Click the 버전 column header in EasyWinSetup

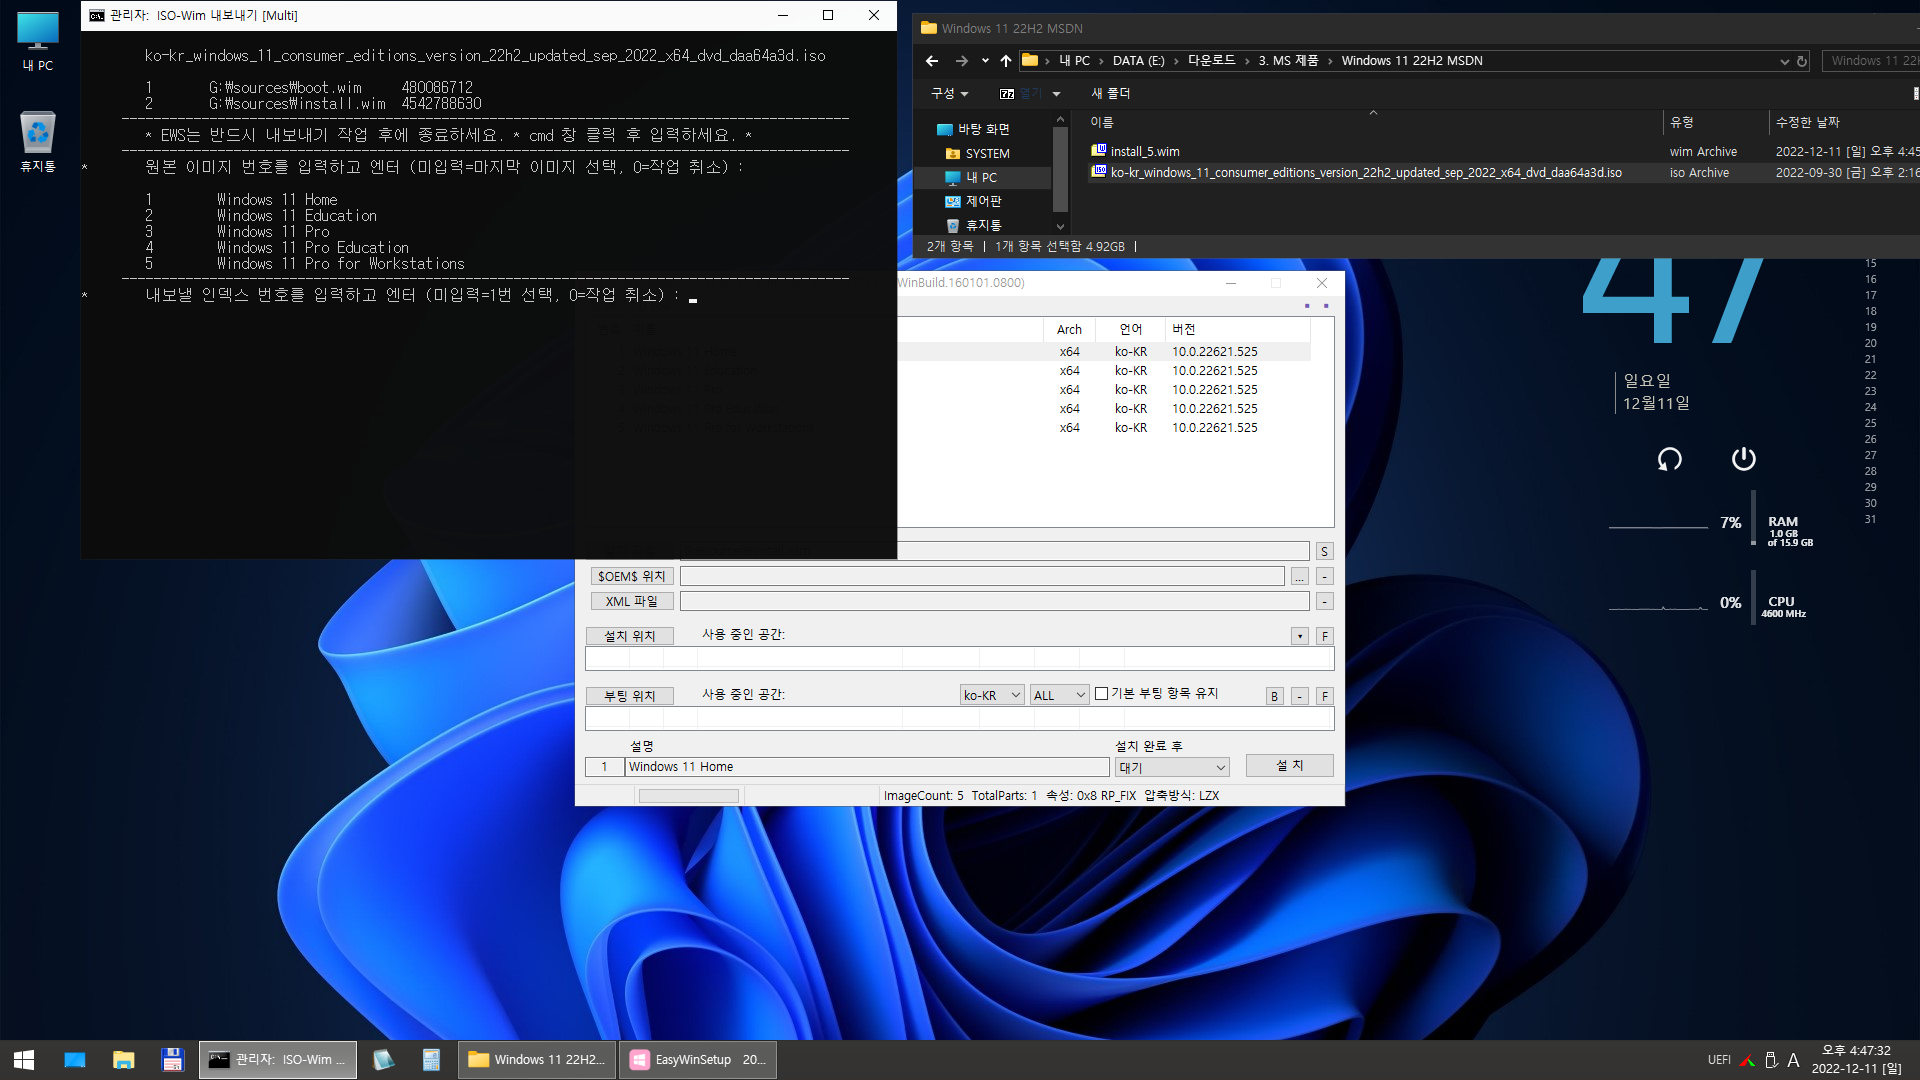pos(1237,330)
